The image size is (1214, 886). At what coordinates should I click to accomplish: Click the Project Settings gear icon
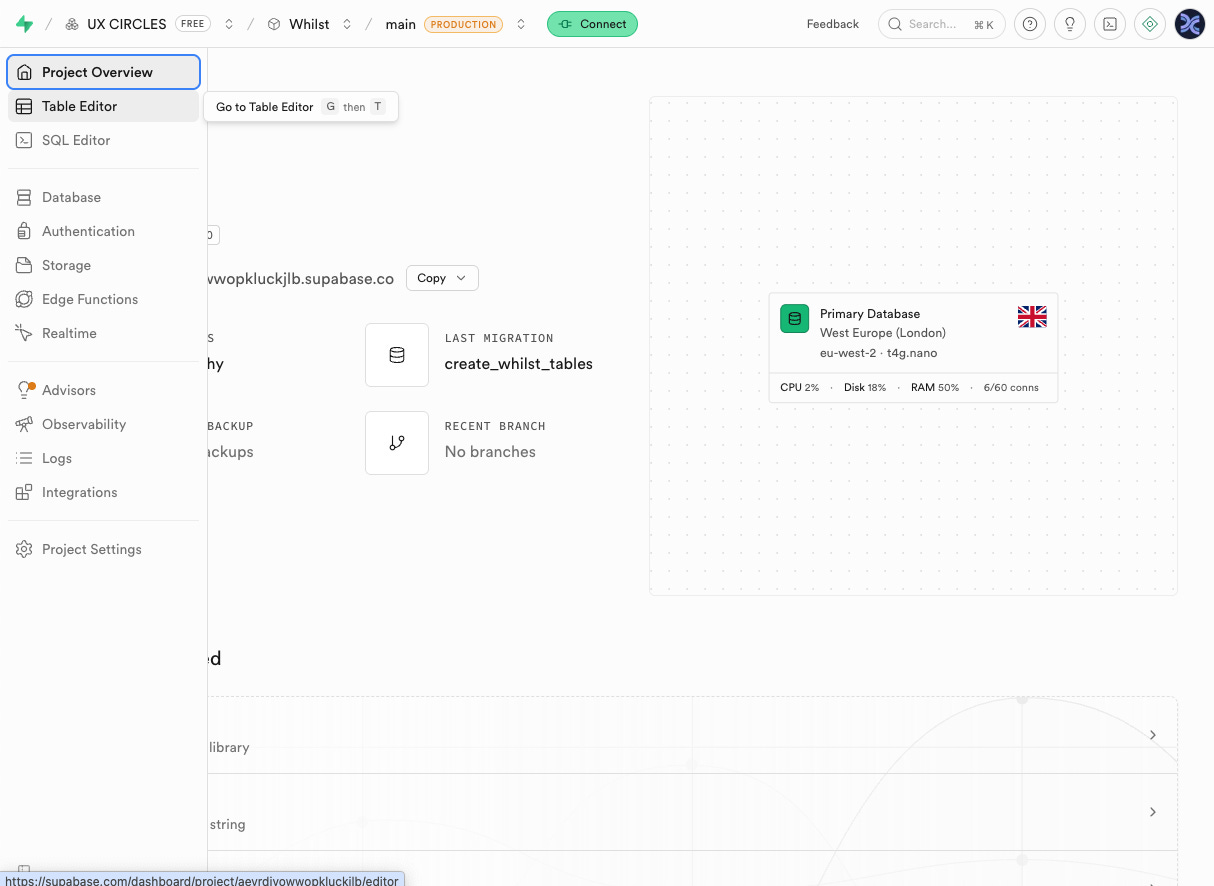click(24, 549)
